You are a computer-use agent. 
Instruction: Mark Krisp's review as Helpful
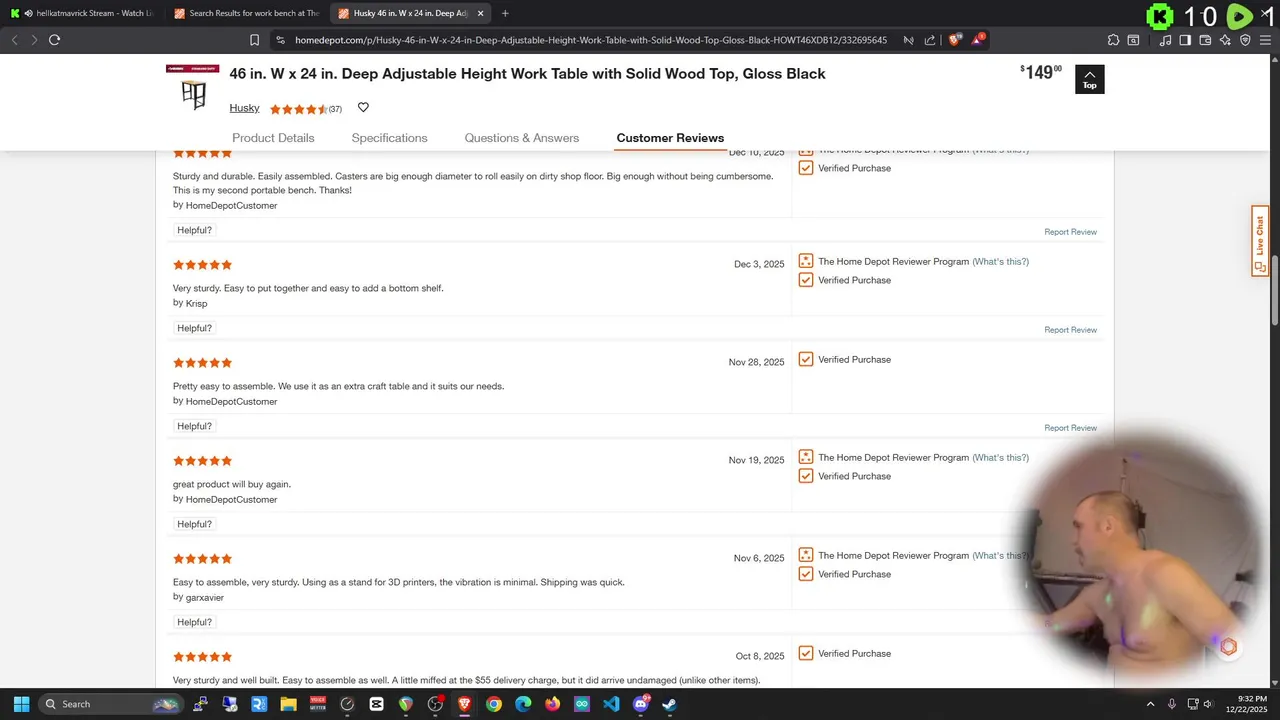(194, 328)
